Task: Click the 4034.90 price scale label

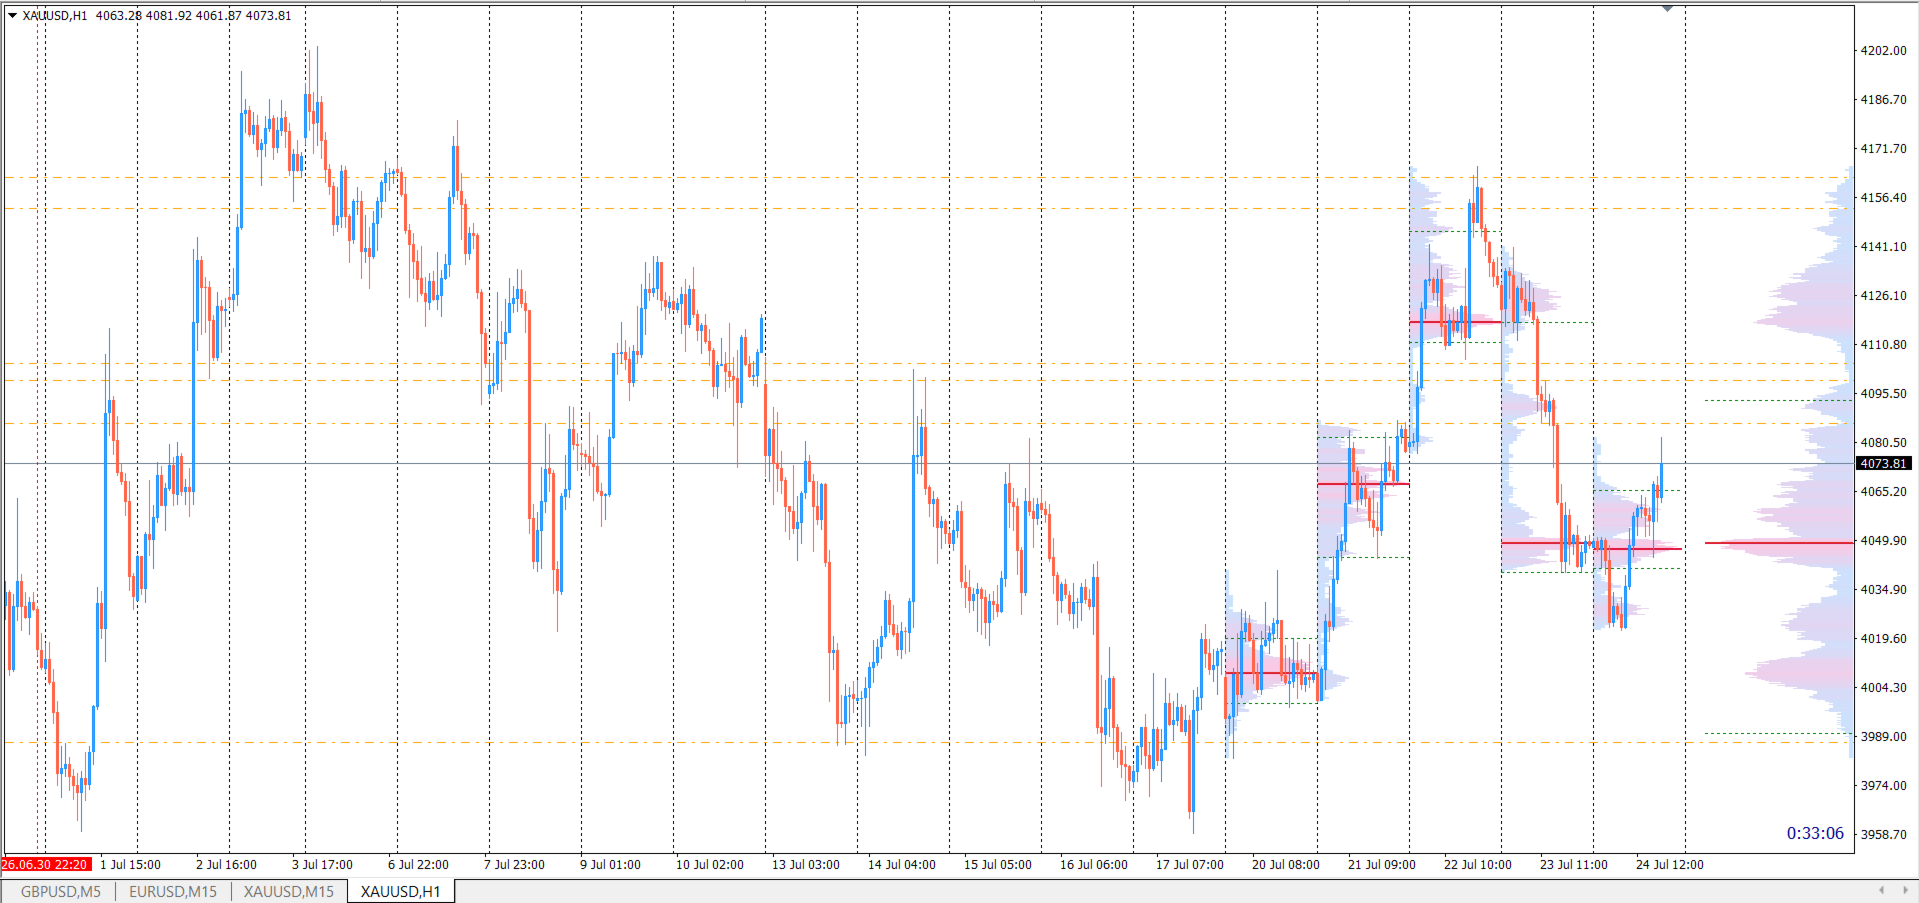Action: [1883, 590]
